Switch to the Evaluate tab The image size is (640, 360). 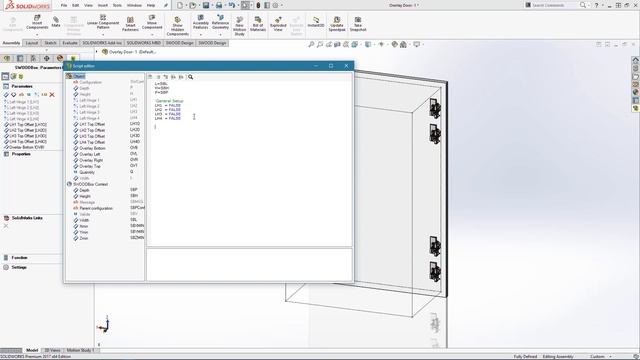pos(70,43)
